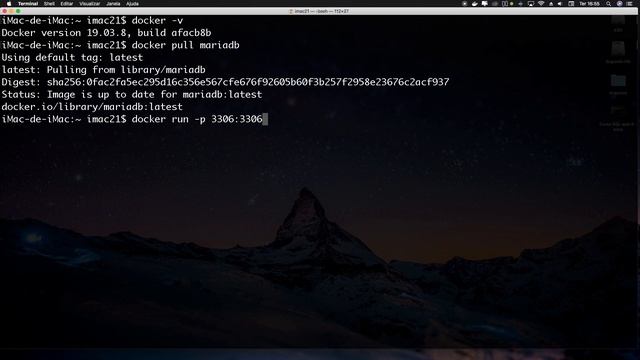Close the Terminal window with red button

coord(5,11)
